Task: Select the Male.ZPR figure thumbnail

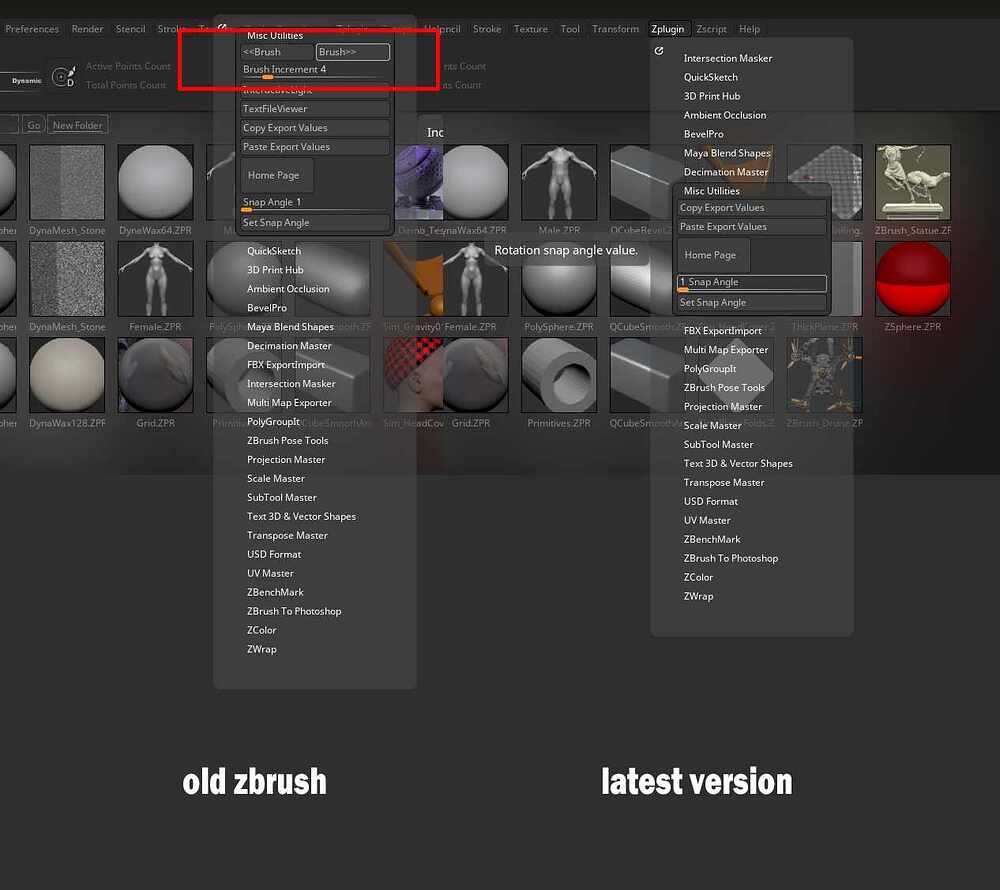Action: [x=559, y=182]
